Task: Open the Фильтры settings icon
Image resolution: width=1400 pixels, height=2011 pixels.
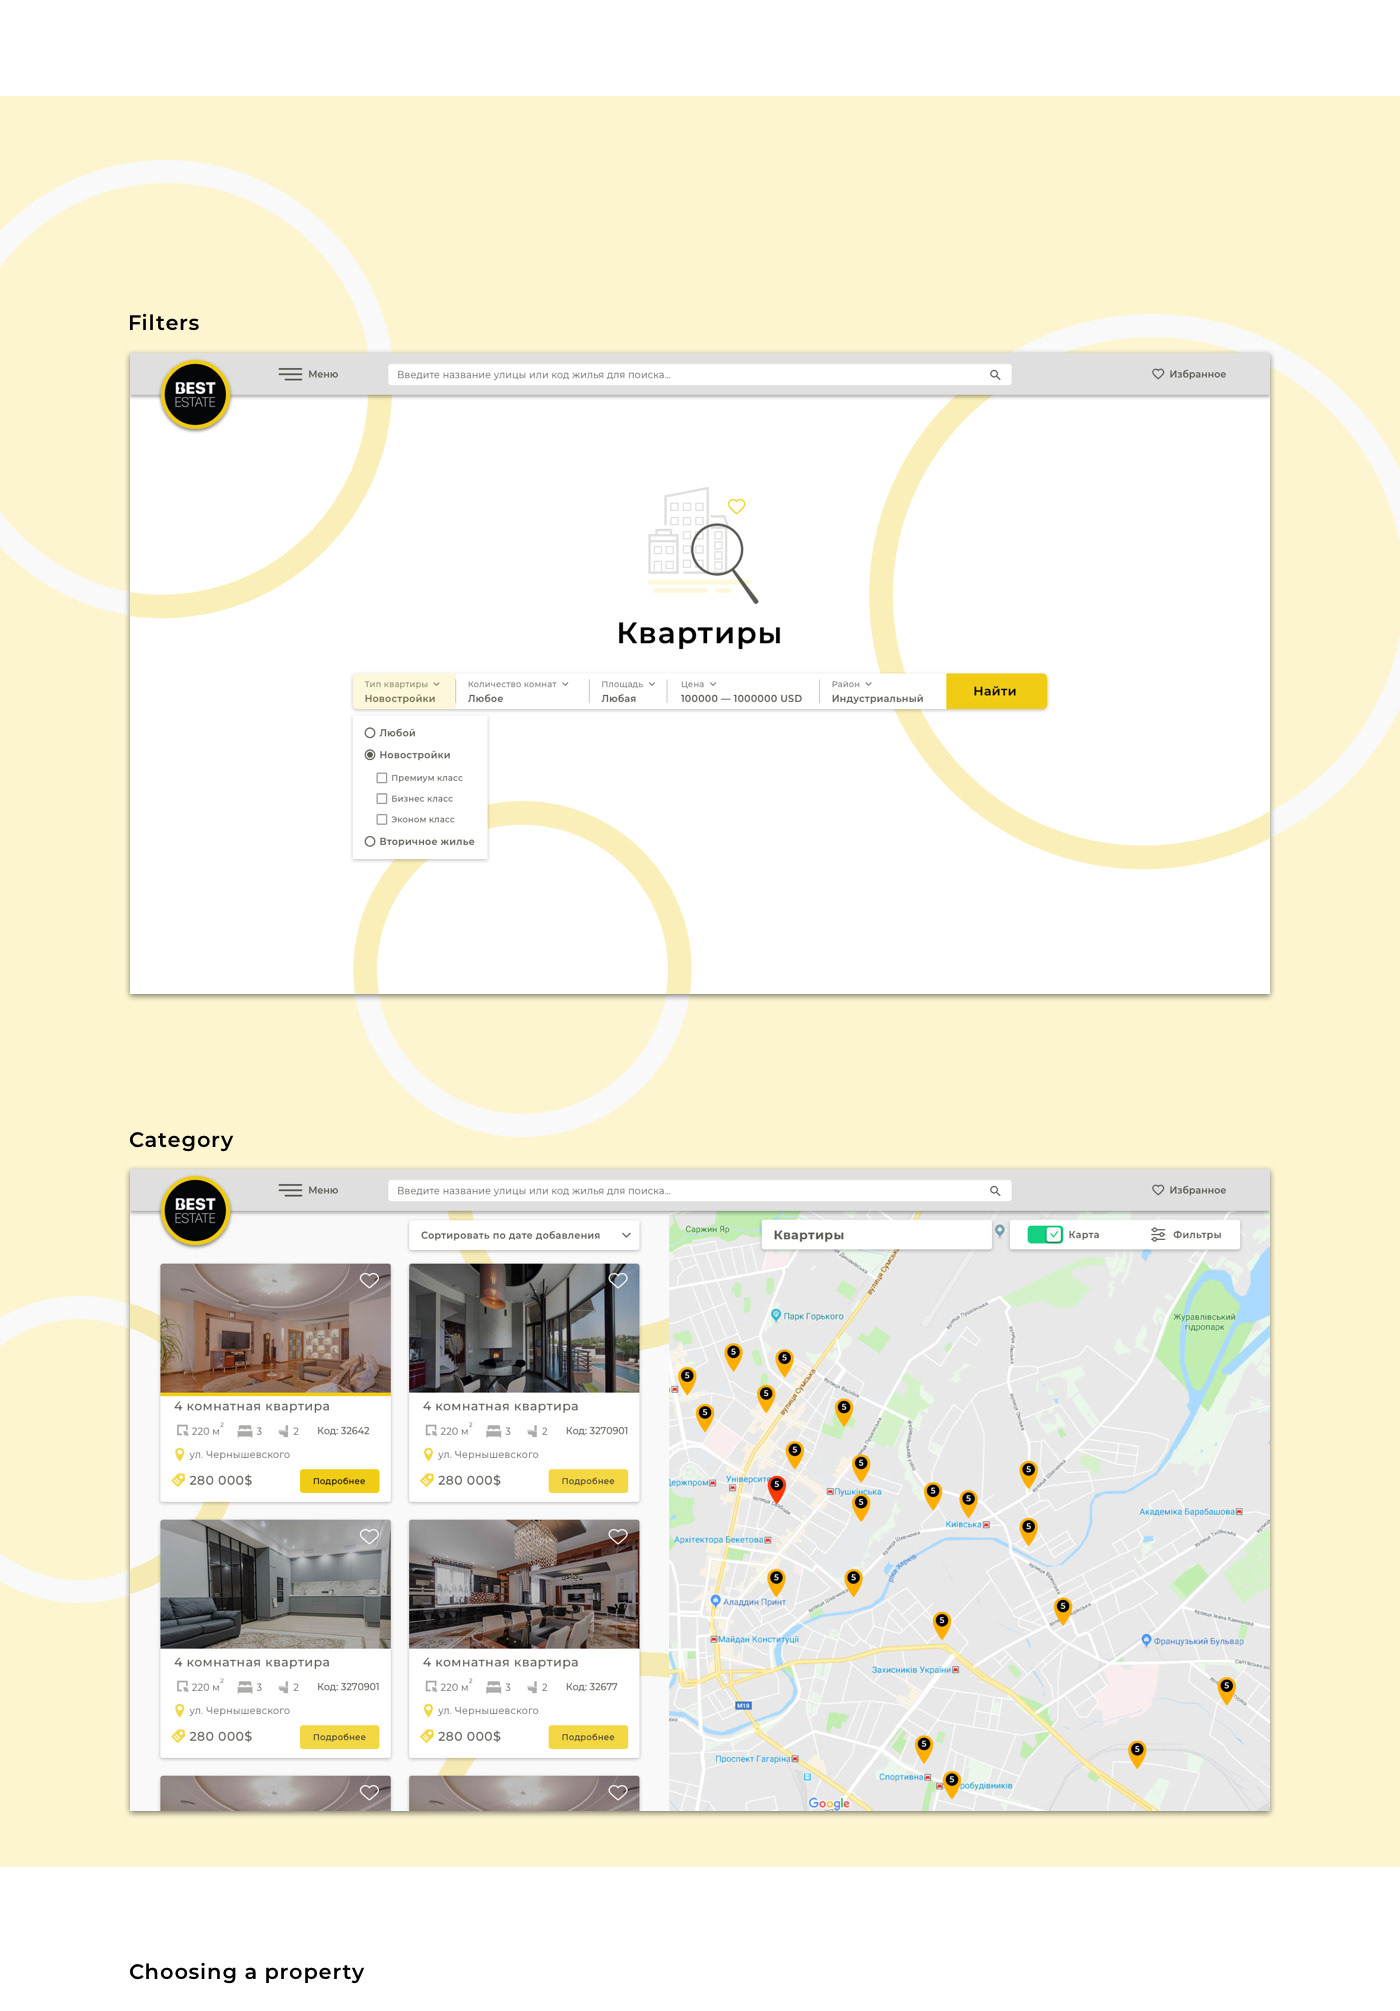Action: 1158,1235
